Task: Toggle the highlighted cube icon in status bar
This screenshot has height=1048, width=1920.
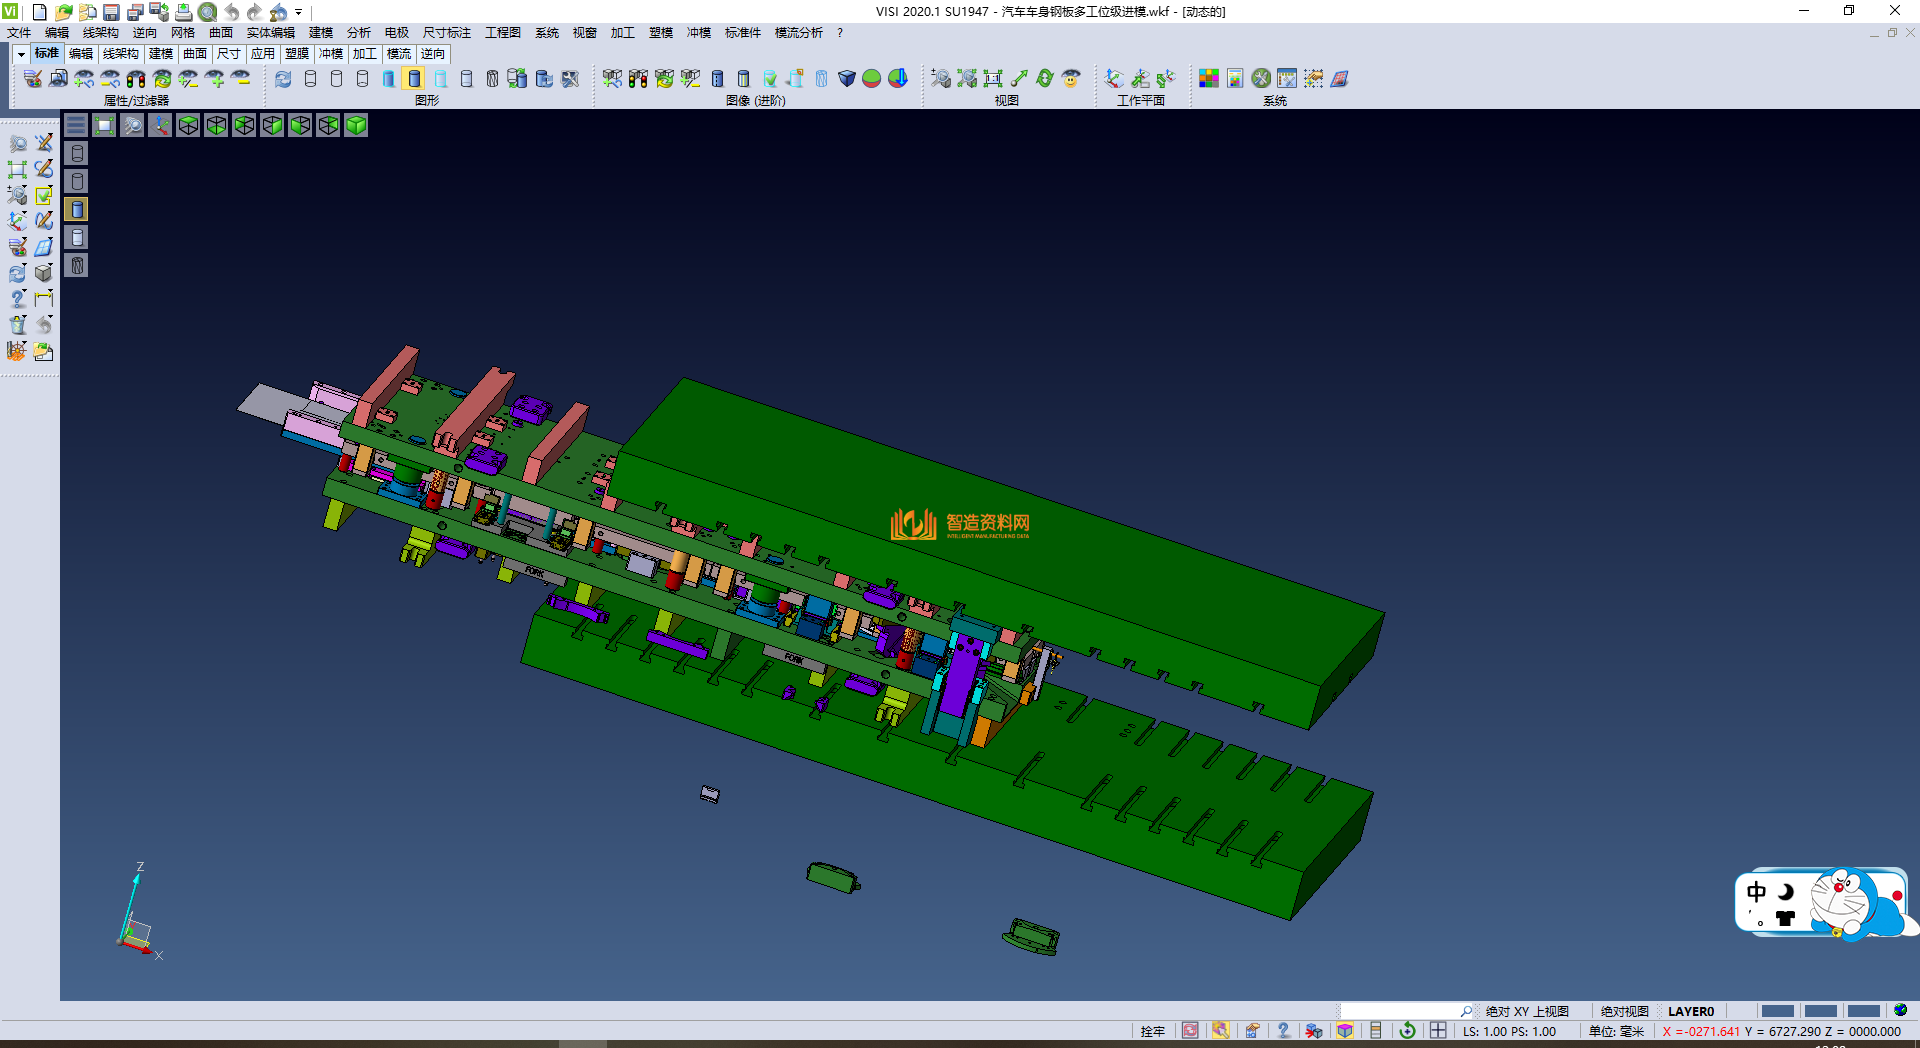Action: [x=1345, y=1031]
